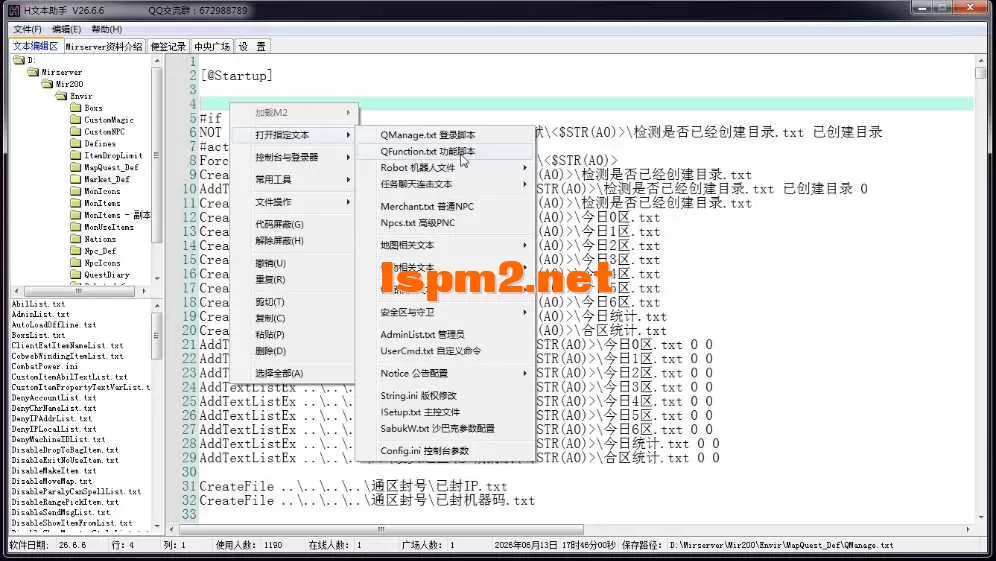Click the MapQuest_Def folder icon
This screenshot has height=561, width=996.
[76, 168]
